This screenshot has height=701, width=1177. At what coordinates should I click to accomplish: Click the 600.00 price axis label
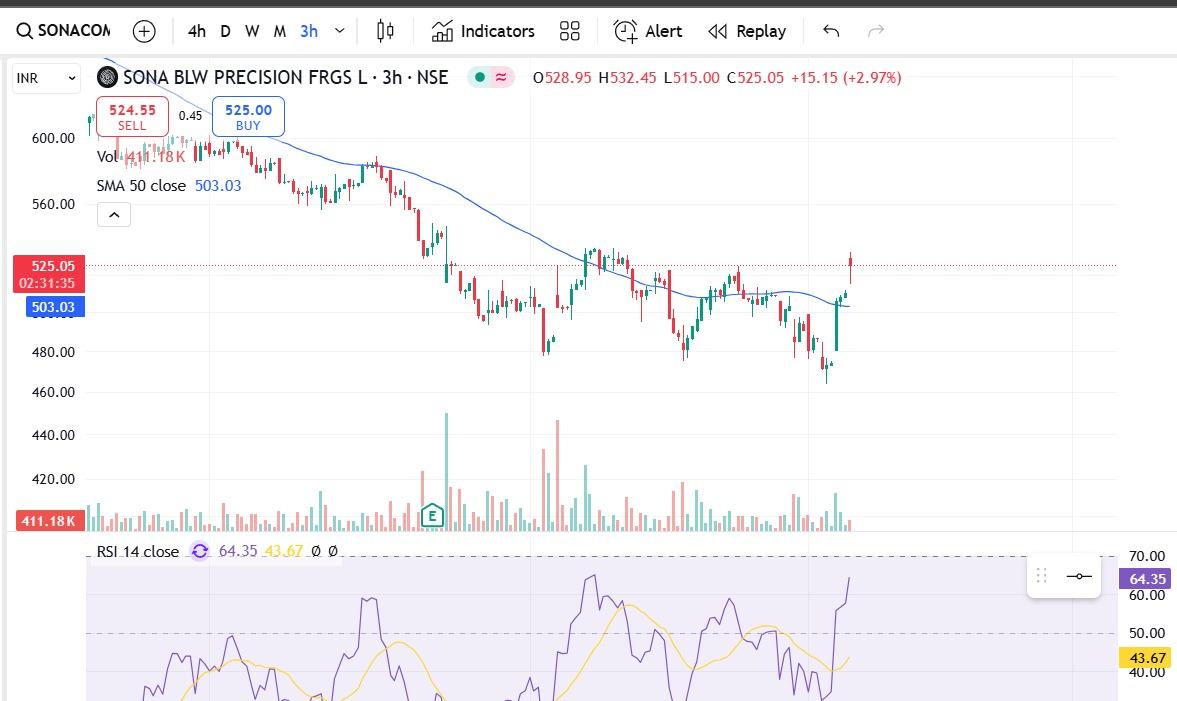point(53,138)
